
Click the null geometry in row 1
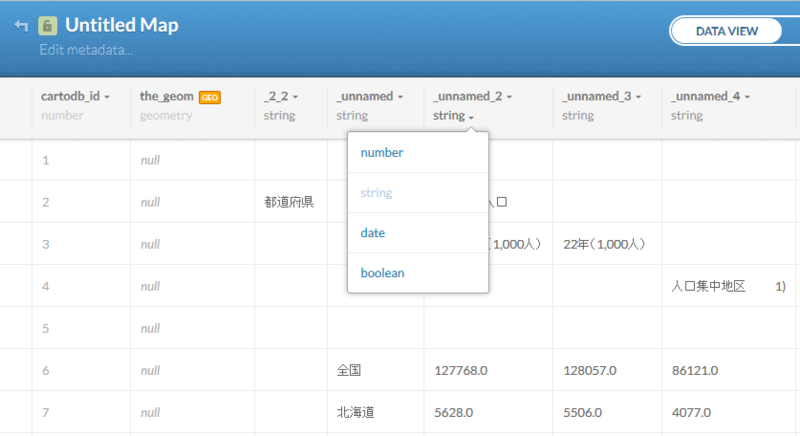coord(150,161)
